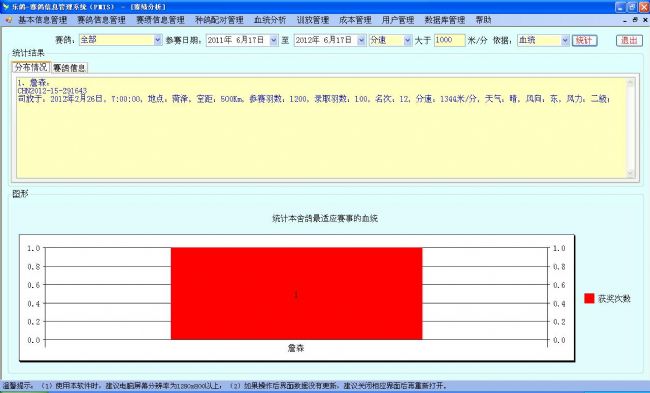
Task: Open the 血统分析 menu
Action: coord(270,20)
